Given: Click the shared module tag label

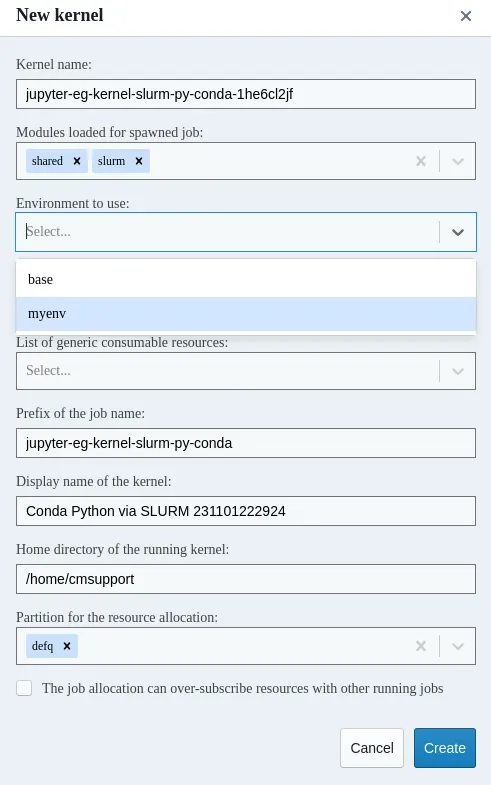Looking at the screenshot, I should [x=47, y=161].
